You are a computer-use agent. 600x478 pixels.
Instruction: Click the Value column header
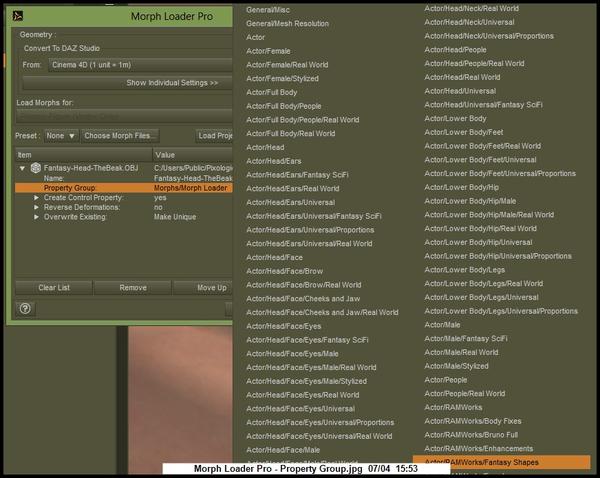pyautogui.click(x=192, y=155)
